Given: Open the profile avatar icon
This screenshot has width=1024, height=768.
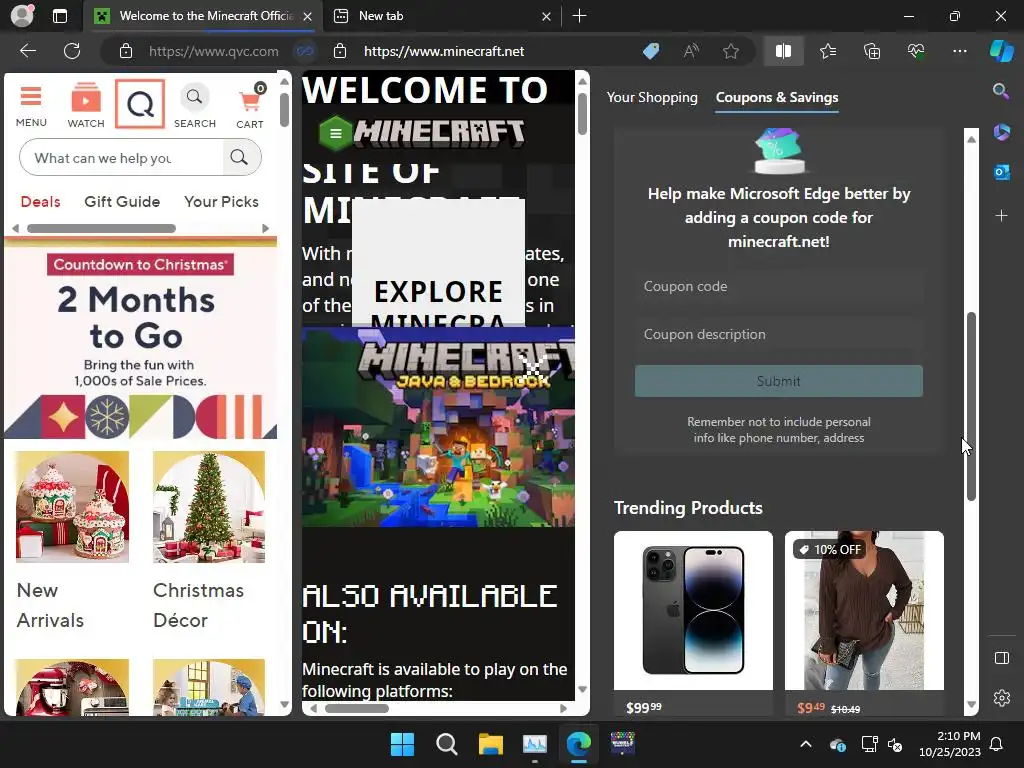Looking at the screenshot, I should coord(22,16).
